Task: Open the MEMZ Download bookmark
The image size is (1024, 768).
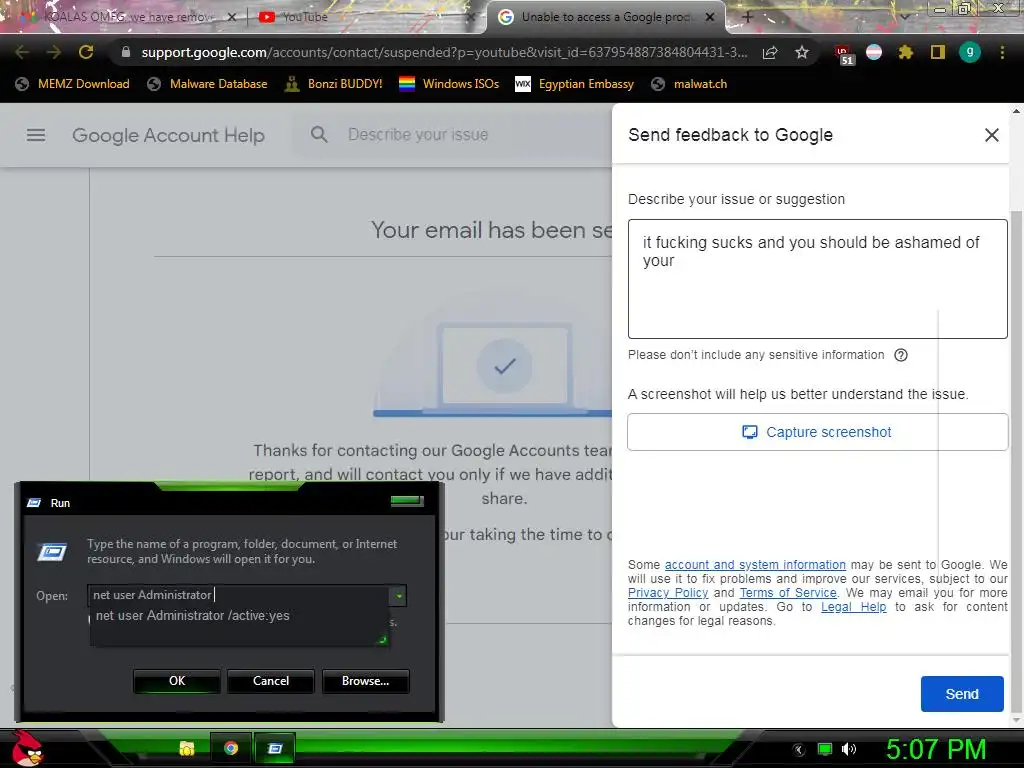Action: (x=72, y=84)
